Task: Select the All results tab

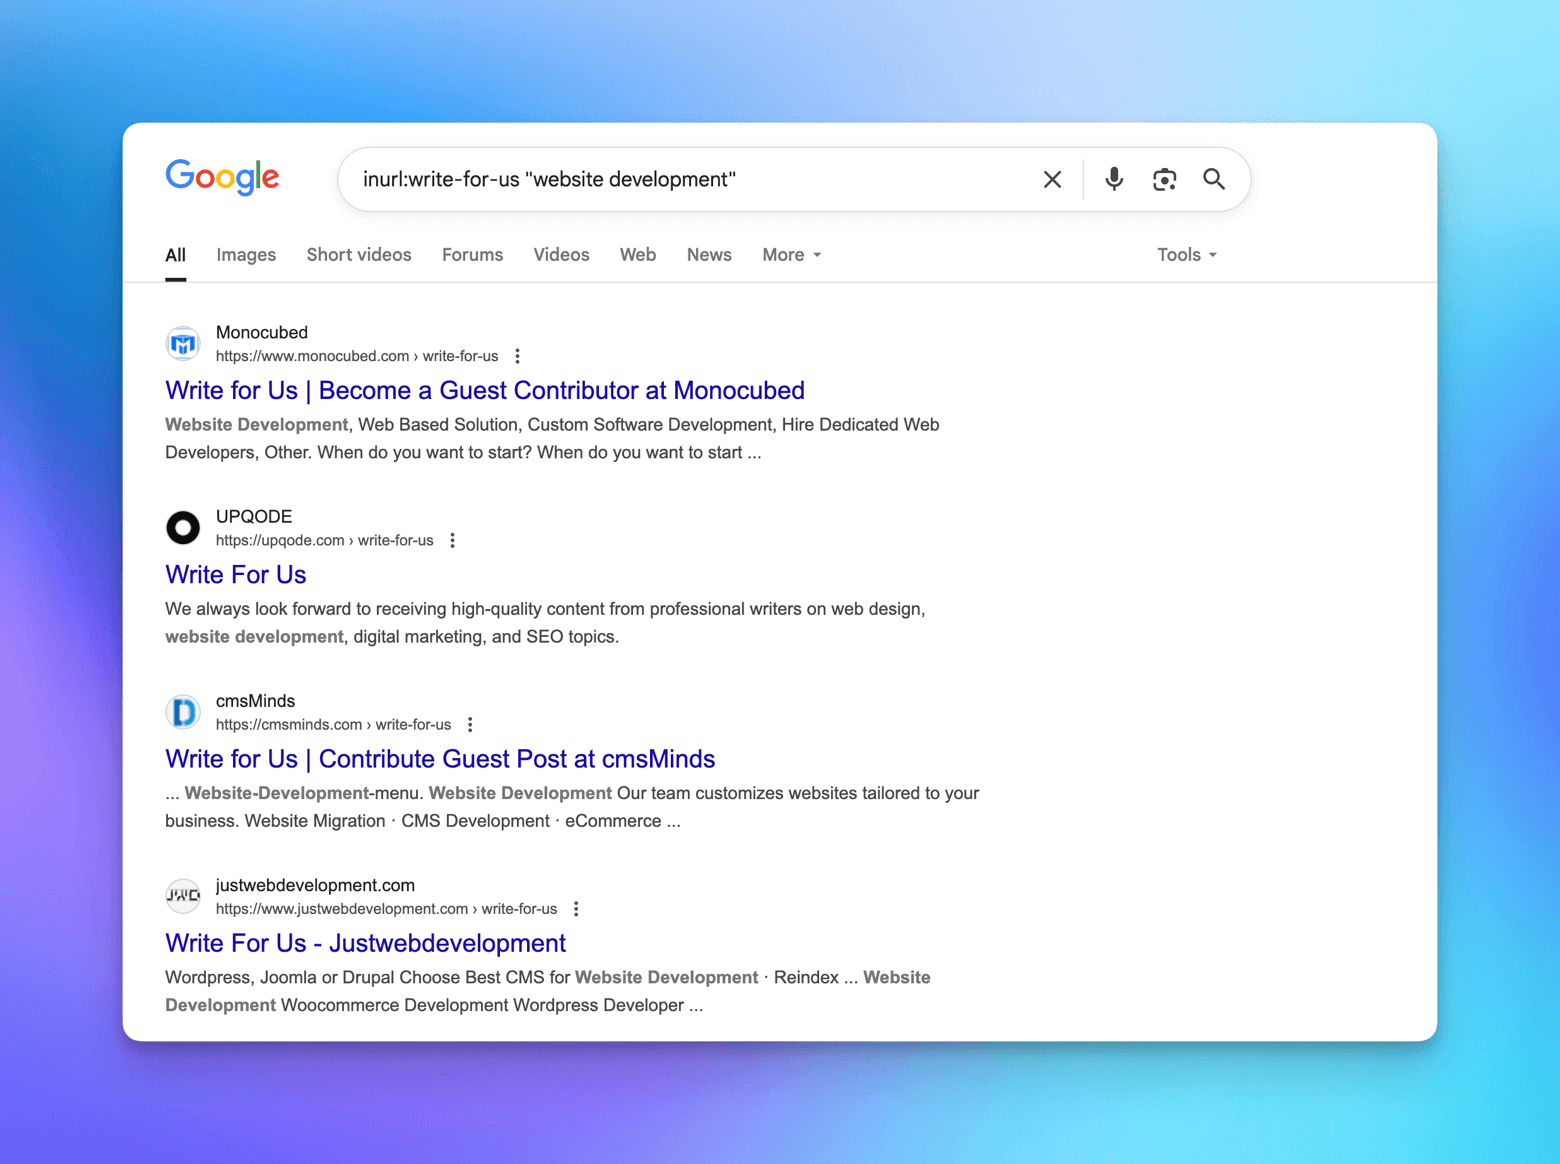Action: click(175, 255)
